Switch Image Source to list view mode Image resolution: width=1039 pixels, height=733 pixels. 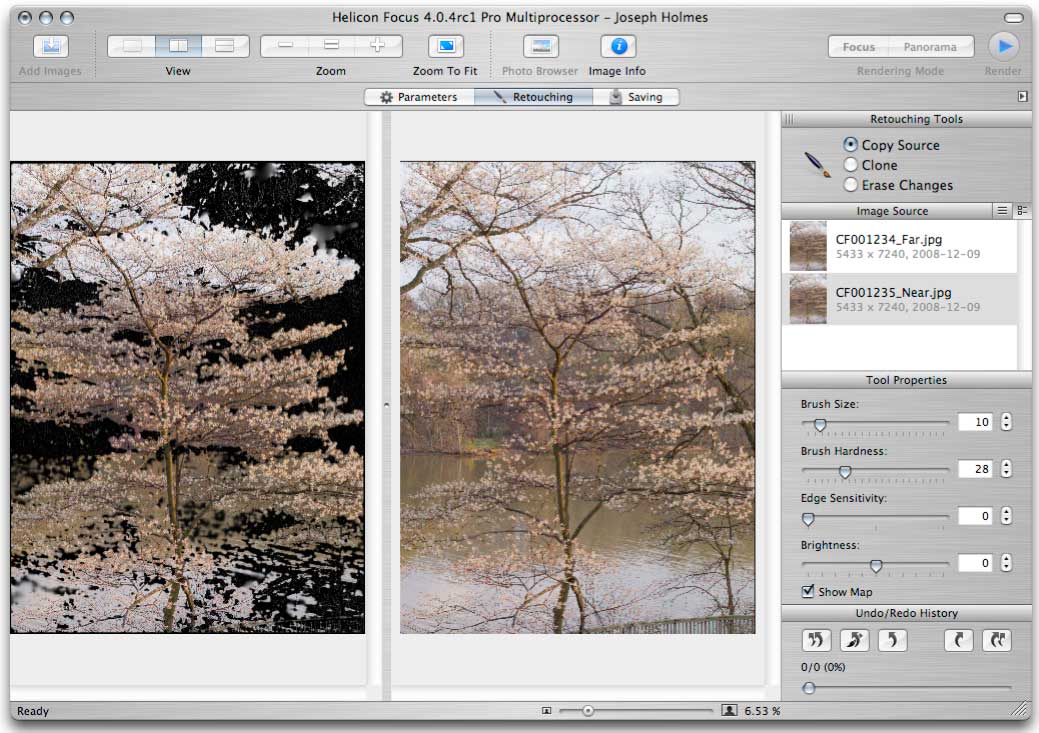pos(1002,211)
